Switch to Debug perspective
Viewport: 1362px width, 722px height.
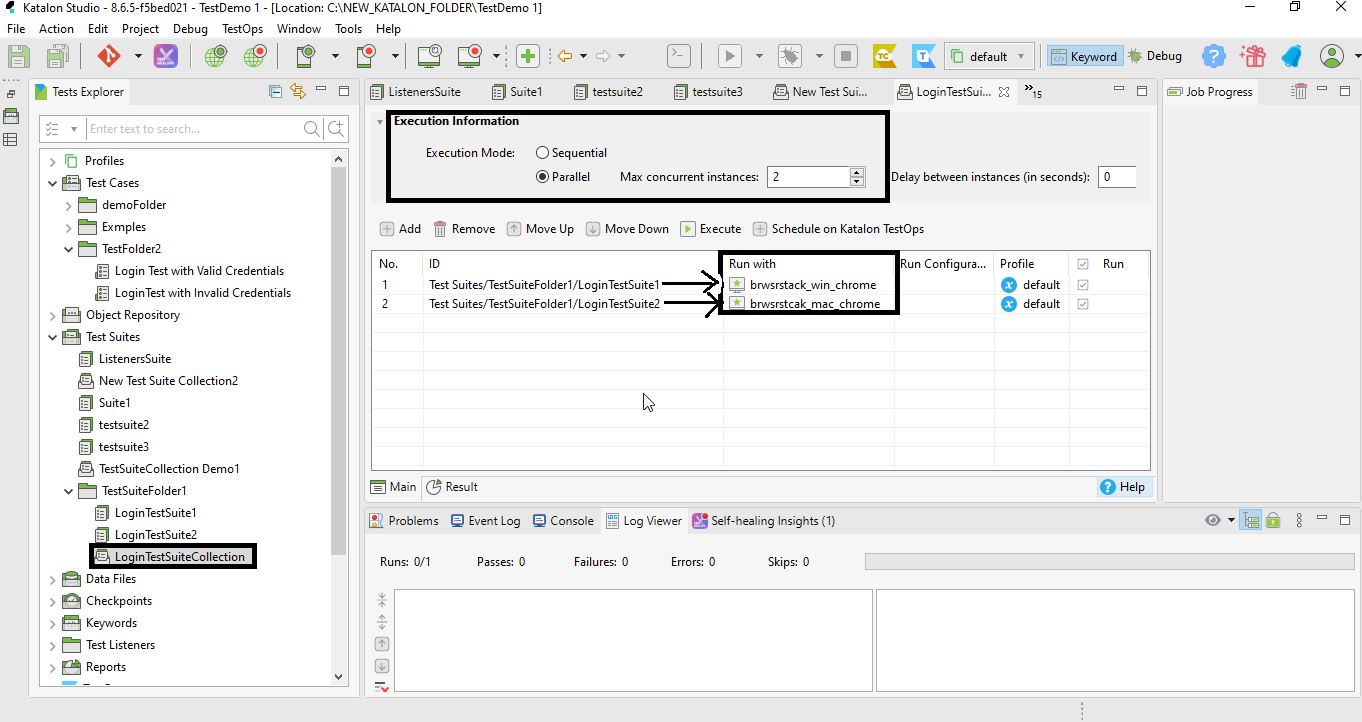(1155, 56)
